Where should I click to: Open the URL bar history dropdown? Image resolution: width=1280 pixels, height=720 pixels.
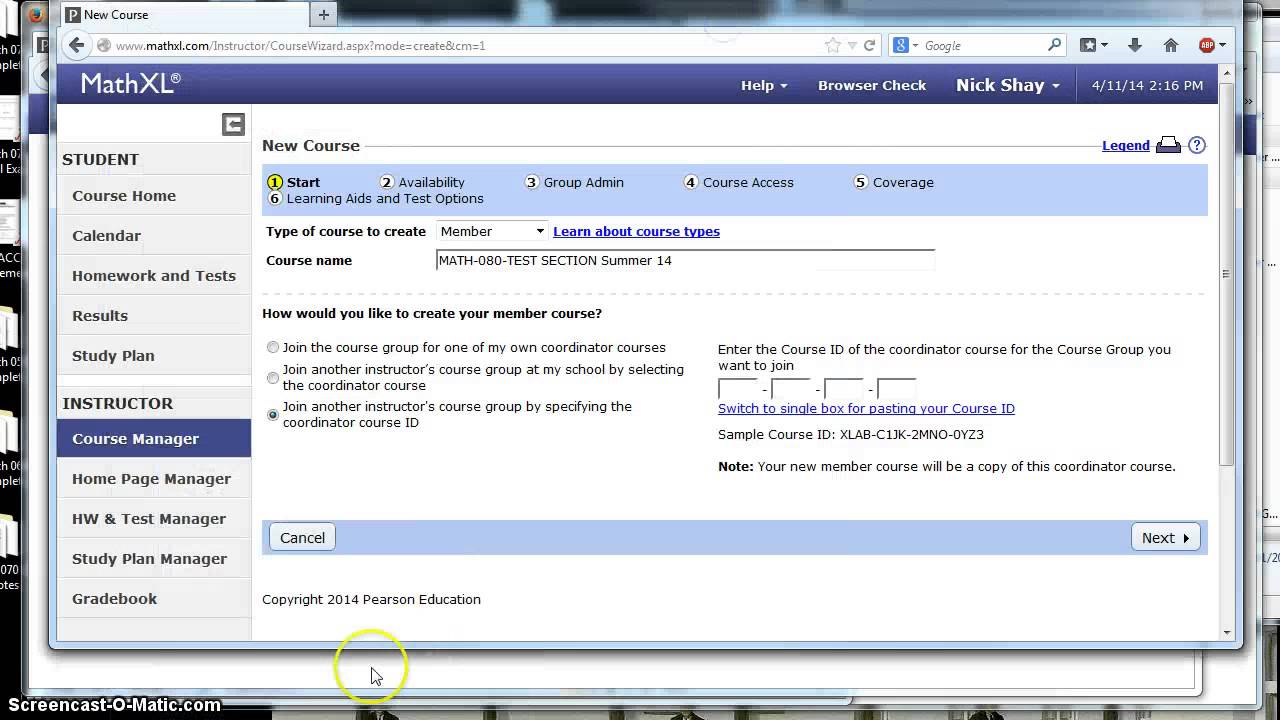coord(851,45)
